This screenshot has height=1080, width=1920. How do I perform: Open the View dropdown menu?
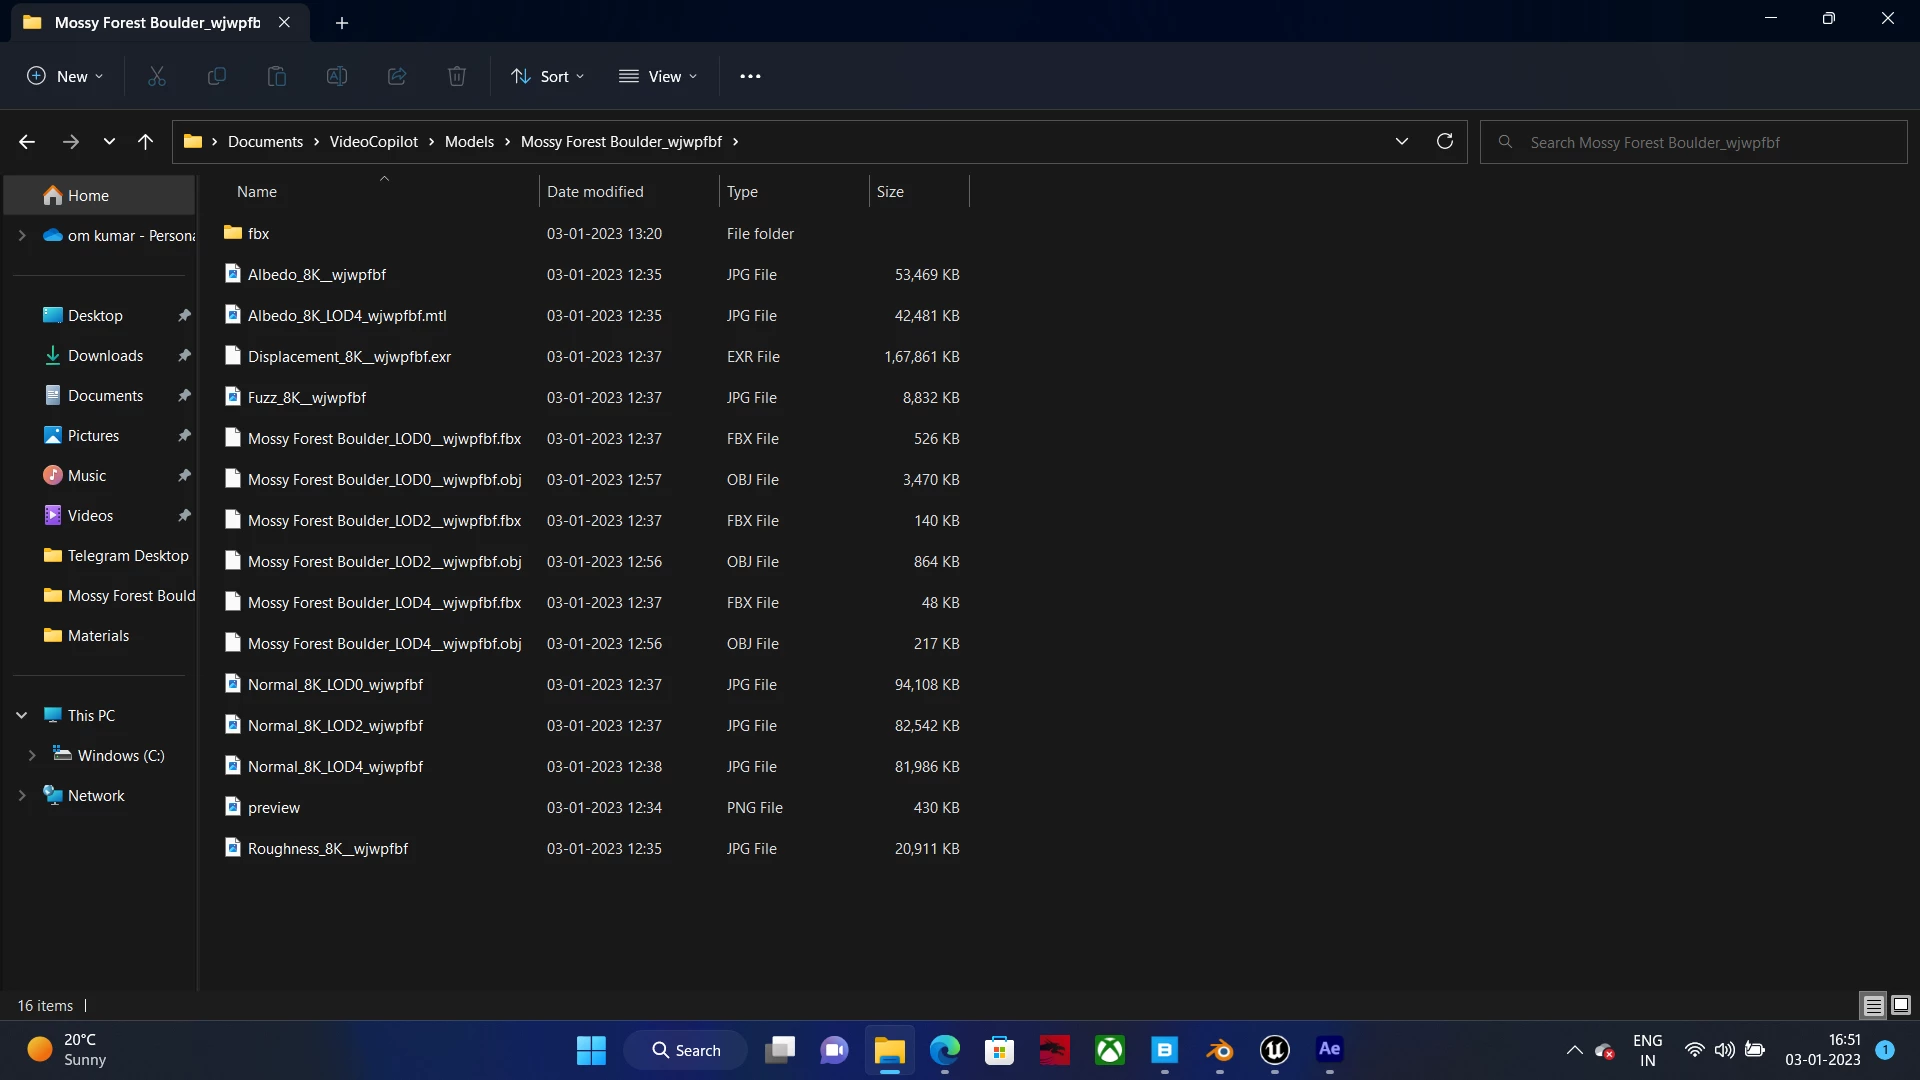click(658, 76)
